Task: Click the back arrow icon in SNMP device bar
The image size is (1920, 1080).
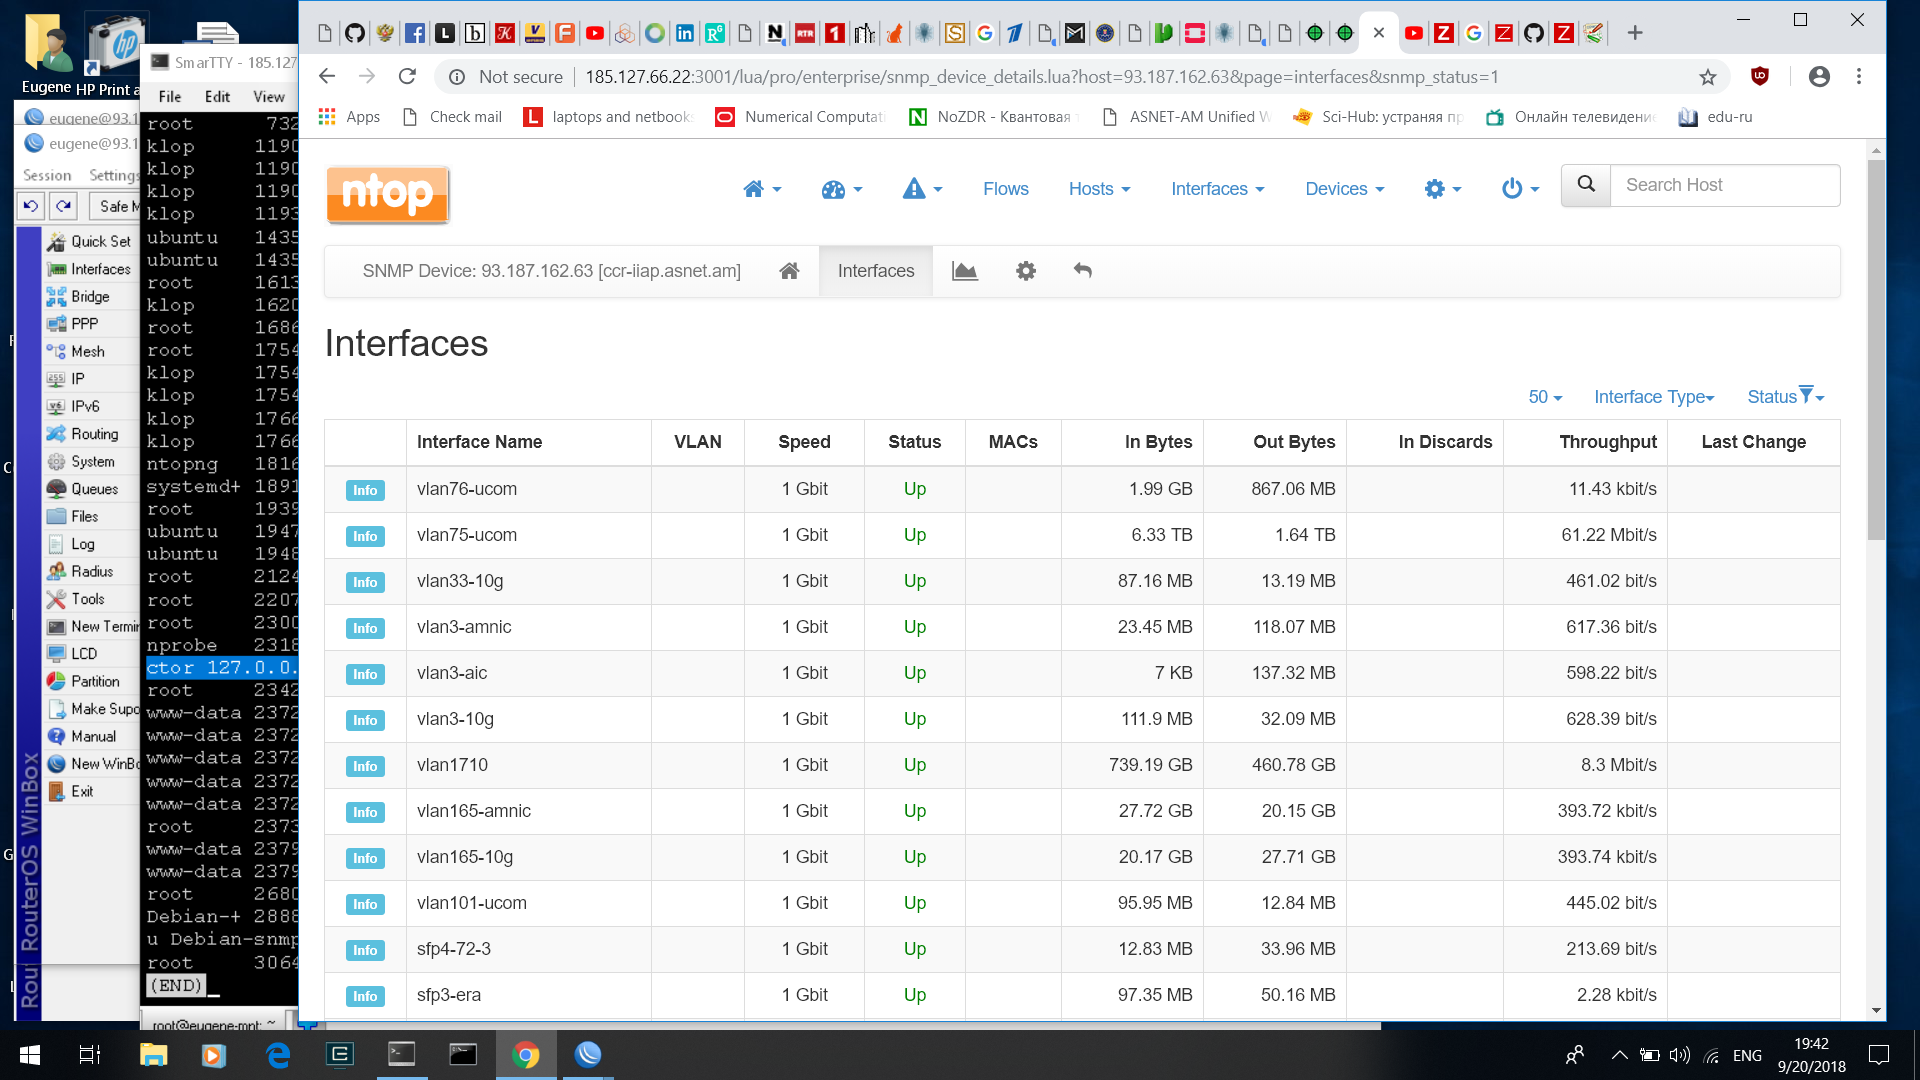Action: point(1083,270)
